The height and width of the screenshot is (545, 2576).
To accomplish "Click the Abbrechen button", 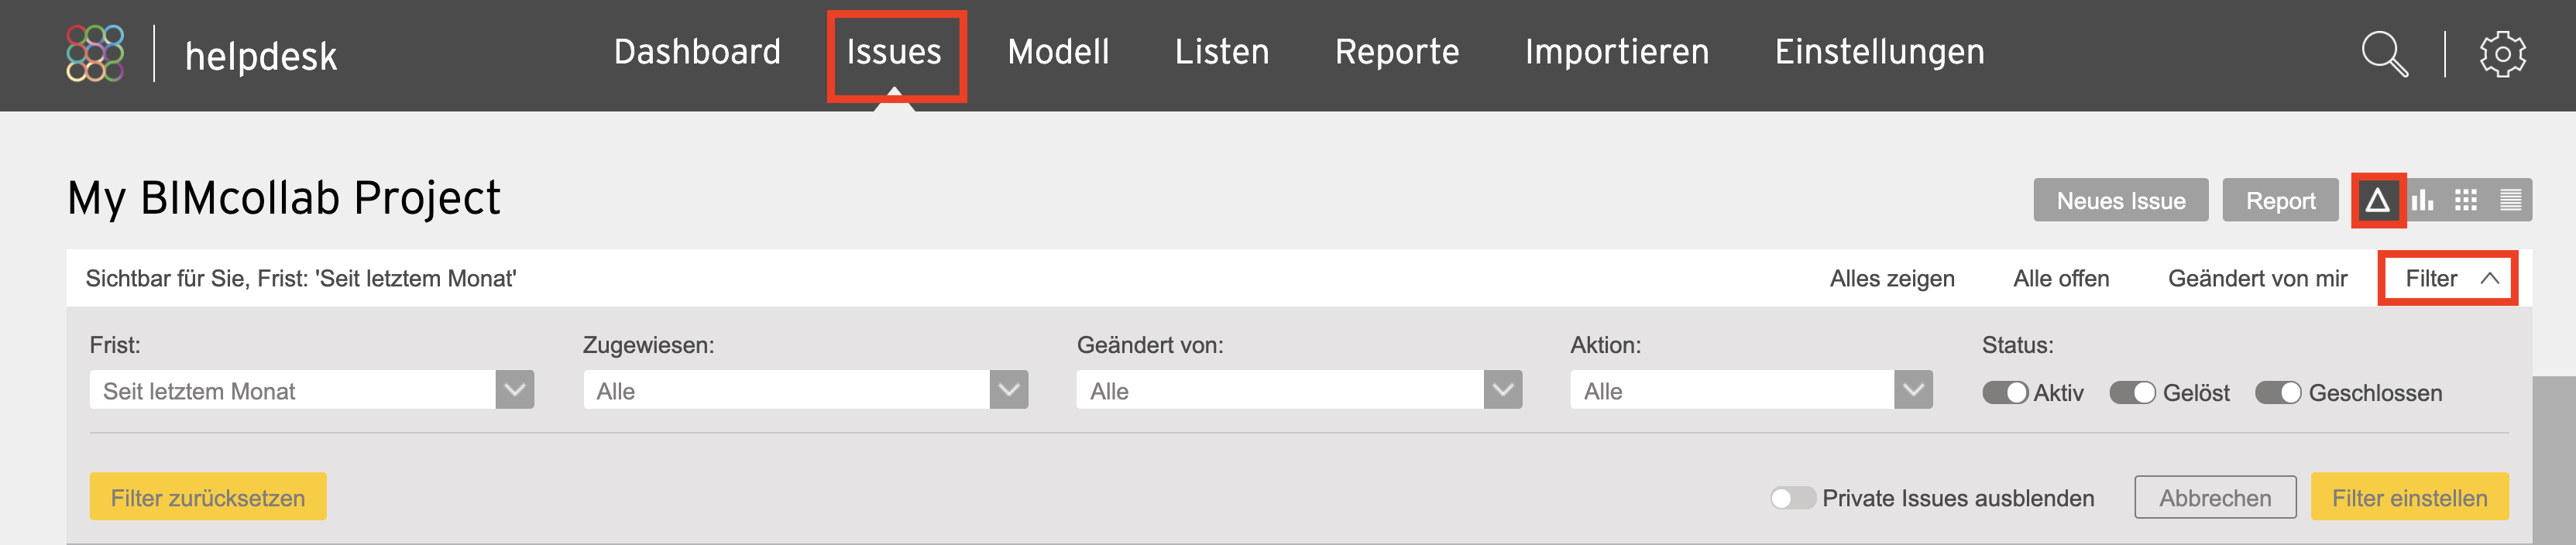I will pyautogui.click(x=2215, y=497).
